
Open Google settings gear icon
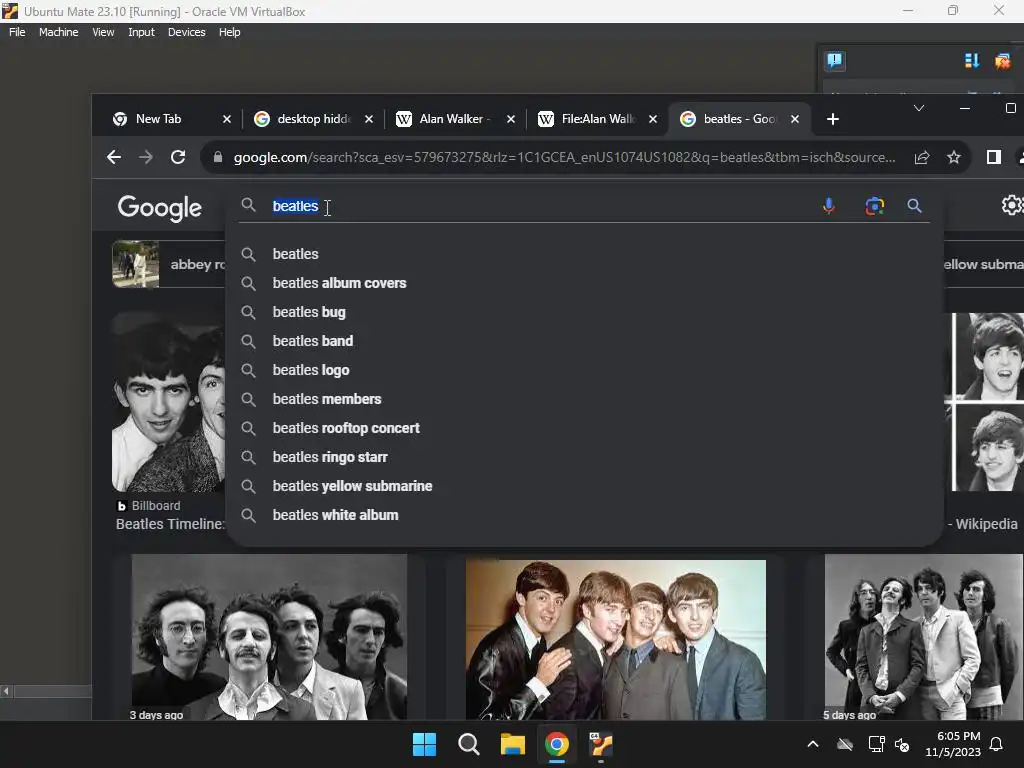(1012, 205)
